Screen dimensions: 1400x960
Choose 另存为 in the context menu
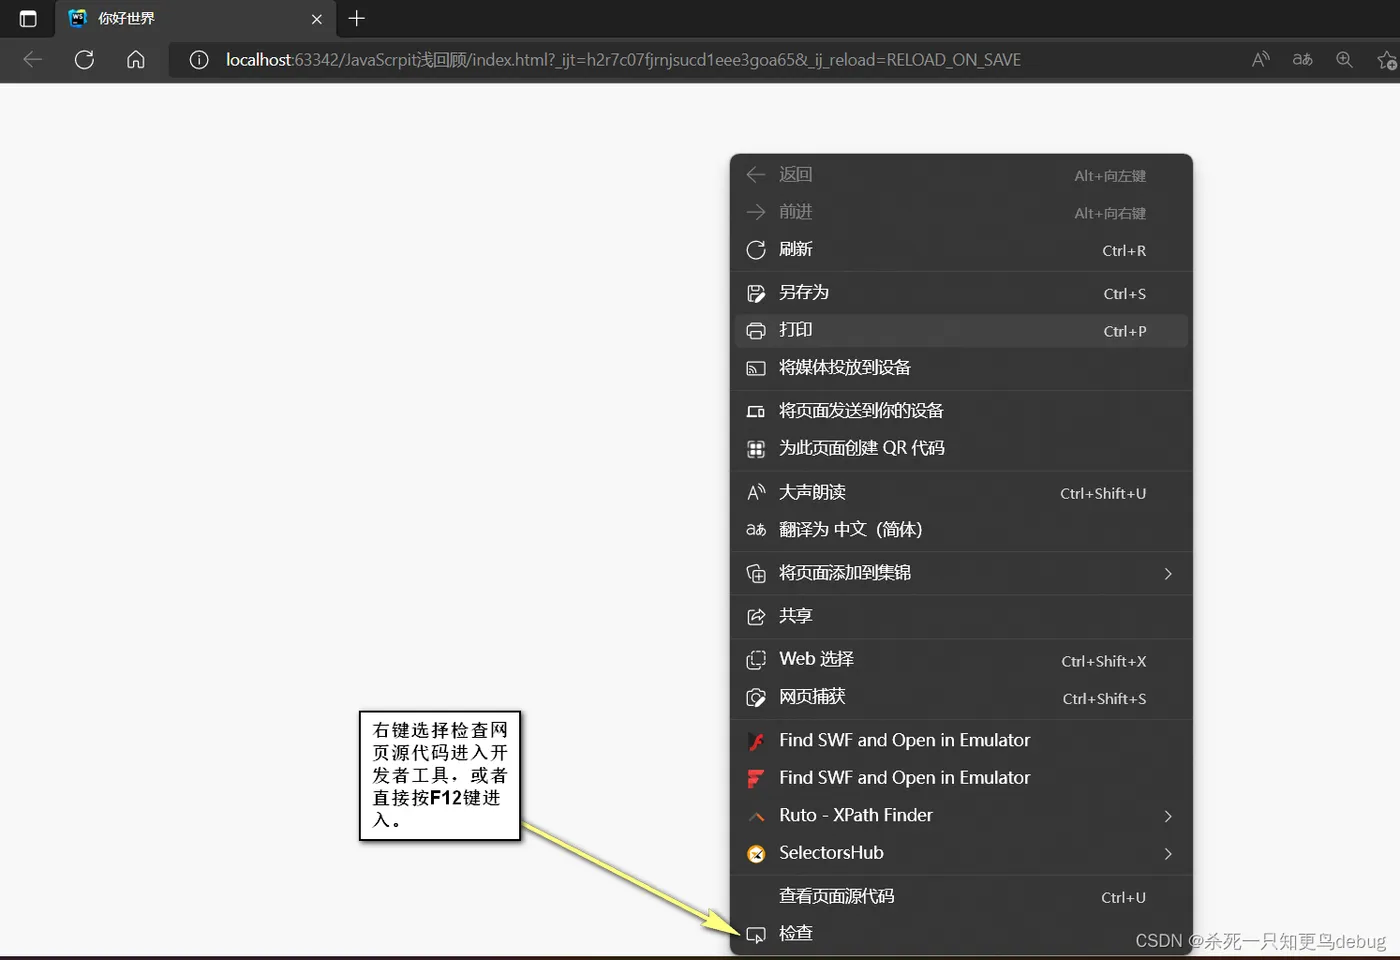point(961,293)
